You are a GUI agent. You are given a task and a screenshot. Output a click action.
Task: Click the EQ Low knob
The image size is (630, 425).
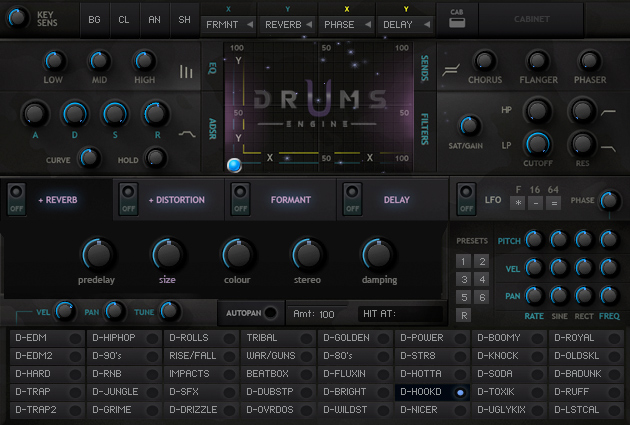(54, 61)
